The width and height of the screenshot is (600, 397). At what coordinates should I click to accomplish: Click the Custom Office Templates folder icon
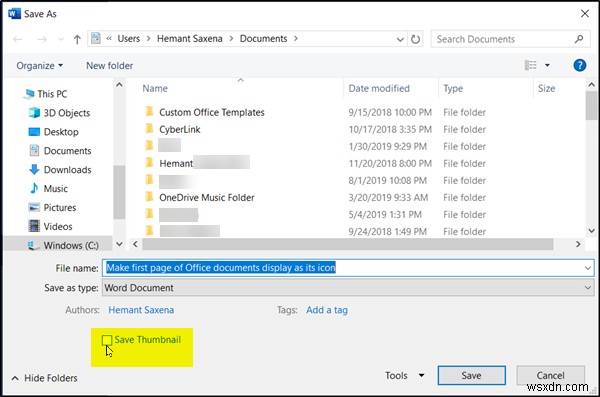(149, 112)
